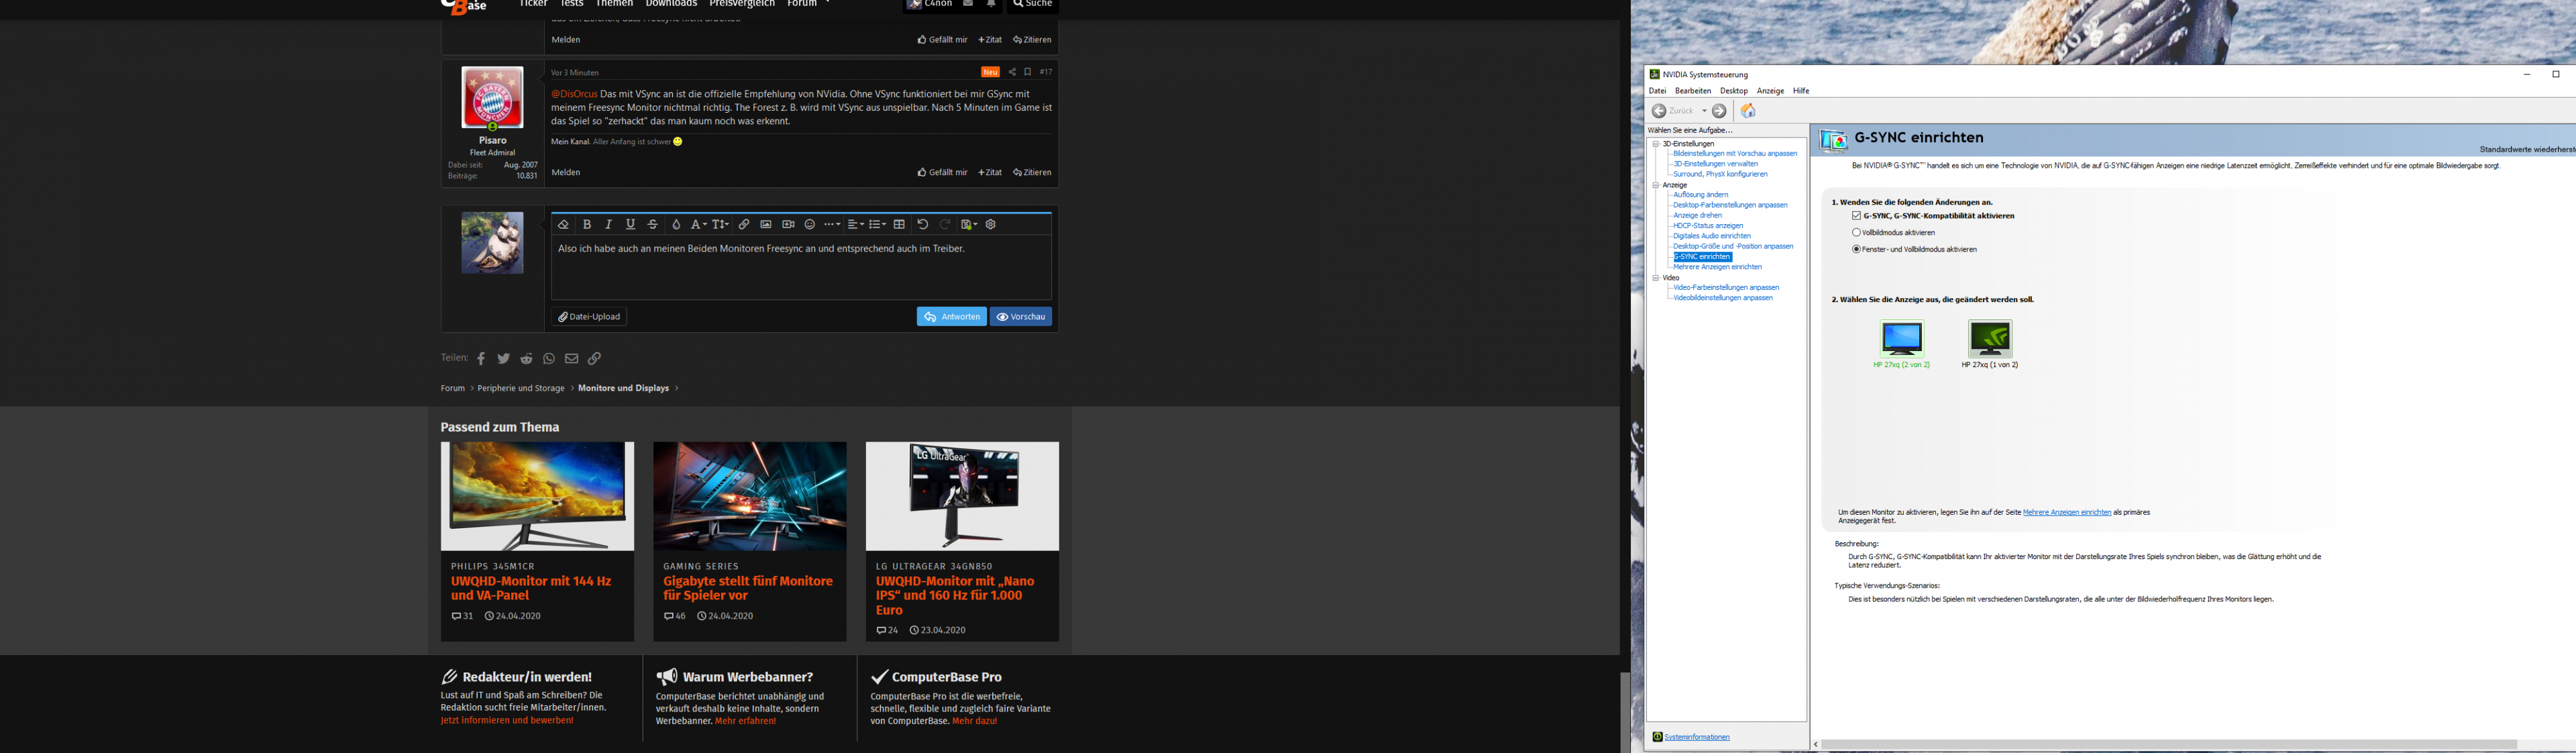The image size is (2576, 753).
Task: Collapse the Anzeige tree node
Action: pyautogui.click(x=1656, y=185)
